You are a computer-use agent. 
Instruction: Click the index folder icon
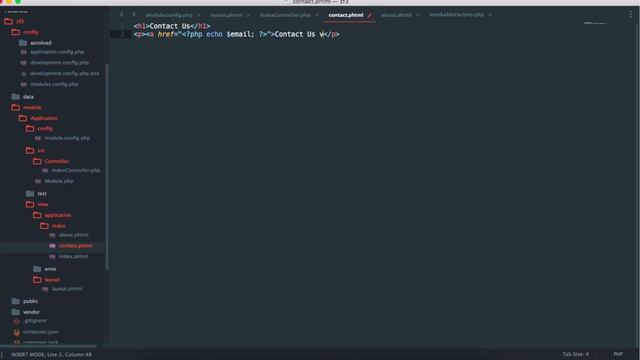[44, 226]
